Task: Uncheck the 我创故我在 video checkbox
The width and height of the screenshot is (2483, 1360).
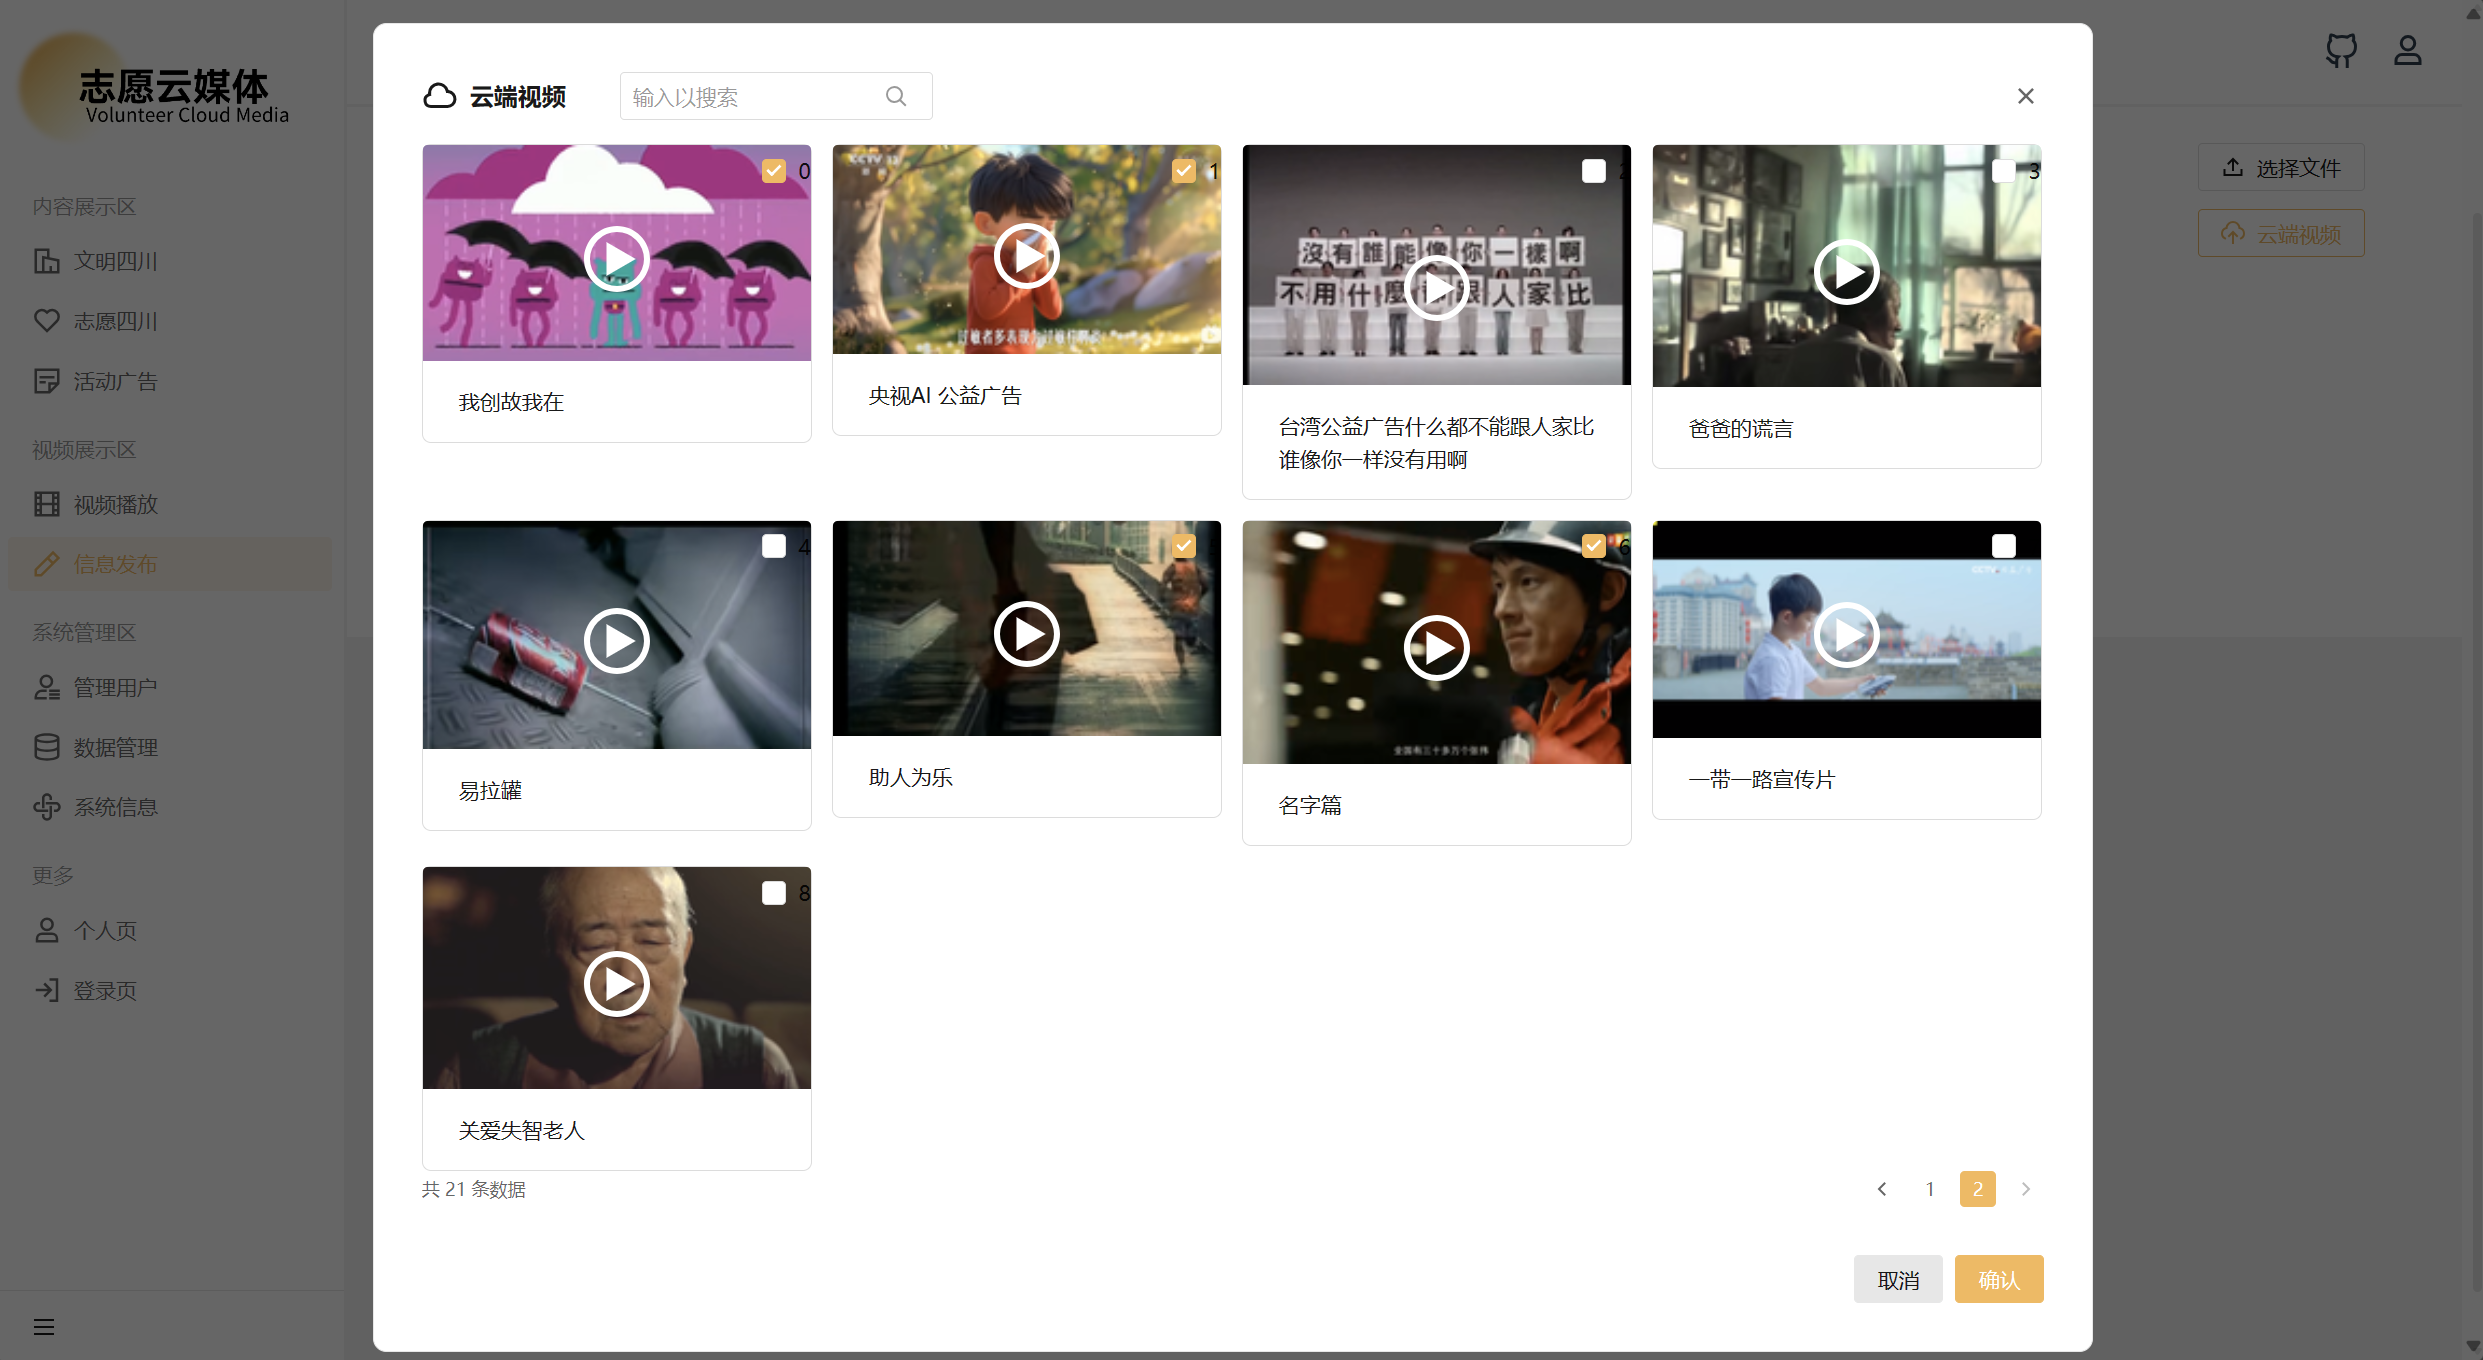Action: [x=773, y=171]
